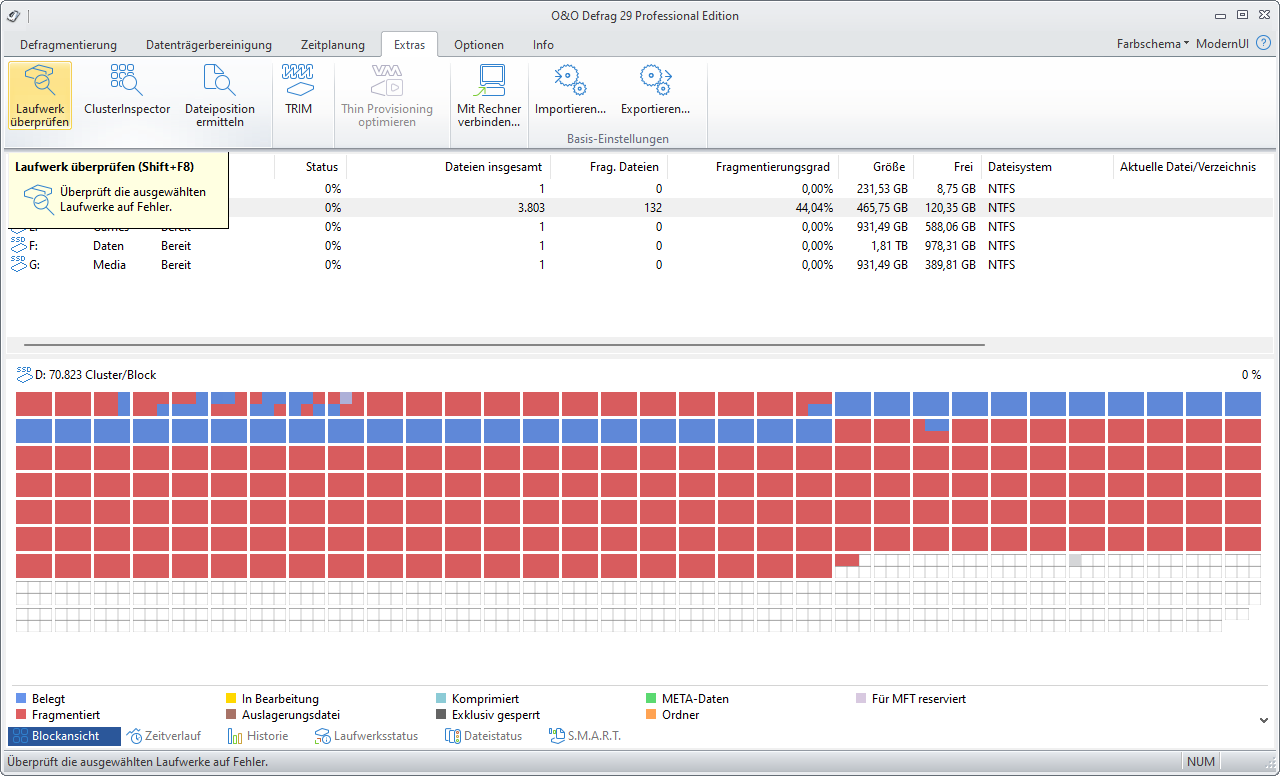Select Thin Provisioning optimieren
This screenshot has height=776, width=1280.
pyautogui.click(x=387, y=96)
